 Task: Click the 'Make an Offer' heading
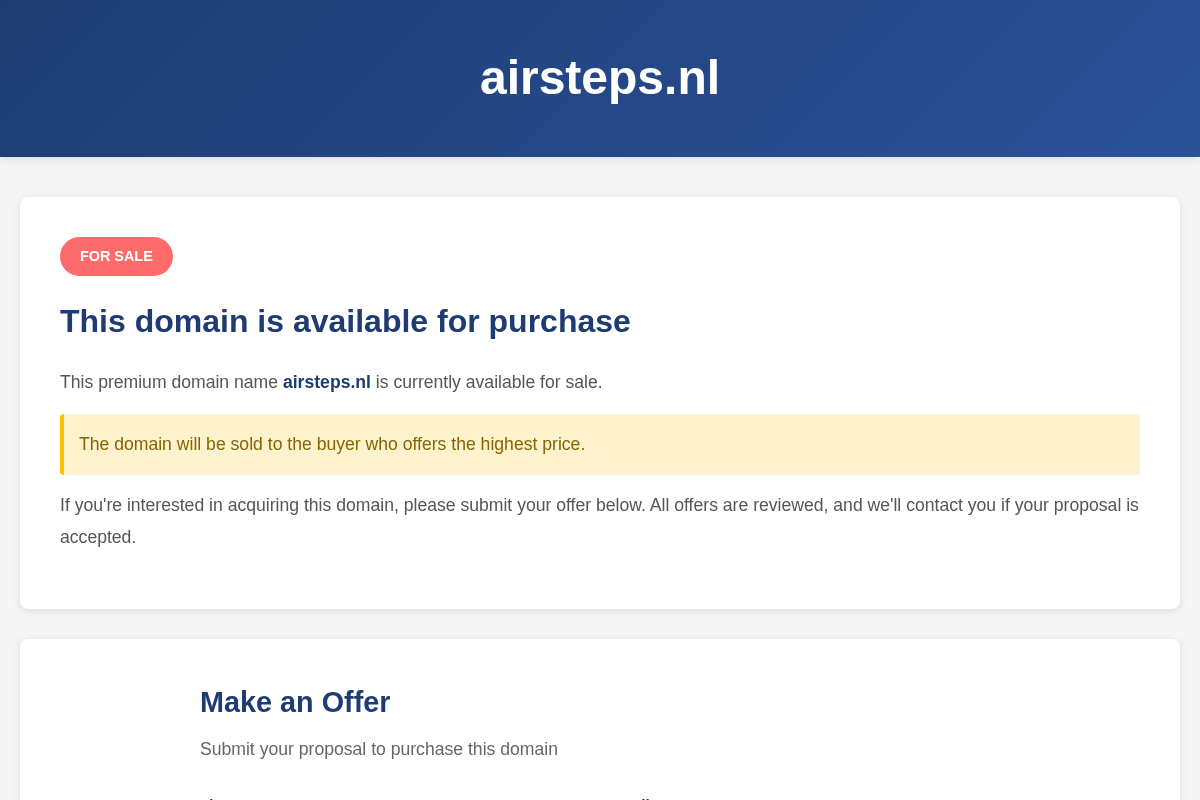pyautogui.click(x=295, y=702)
